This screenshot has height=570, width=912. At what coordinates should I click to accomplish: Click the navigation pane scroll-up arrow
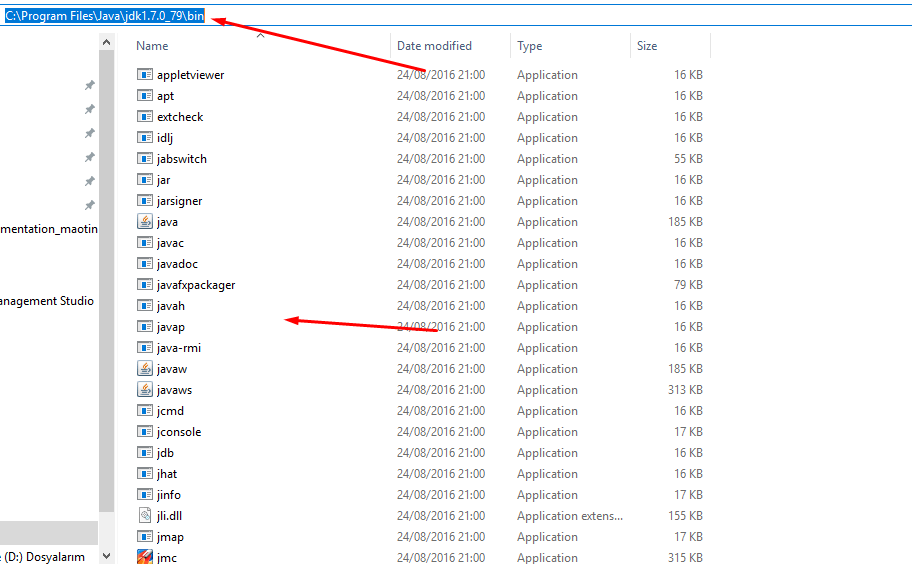tap(106, 42)
